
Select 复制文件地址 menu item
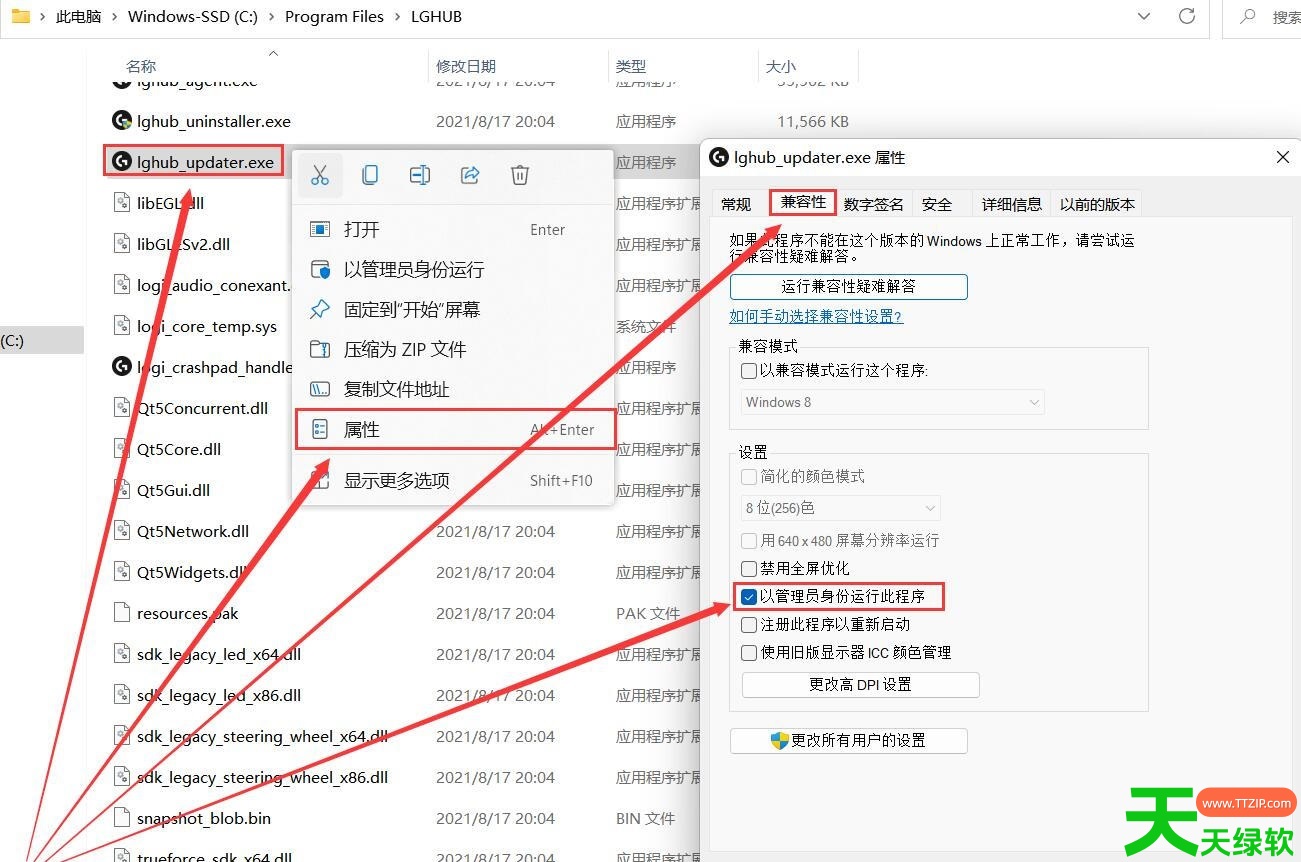454,390
